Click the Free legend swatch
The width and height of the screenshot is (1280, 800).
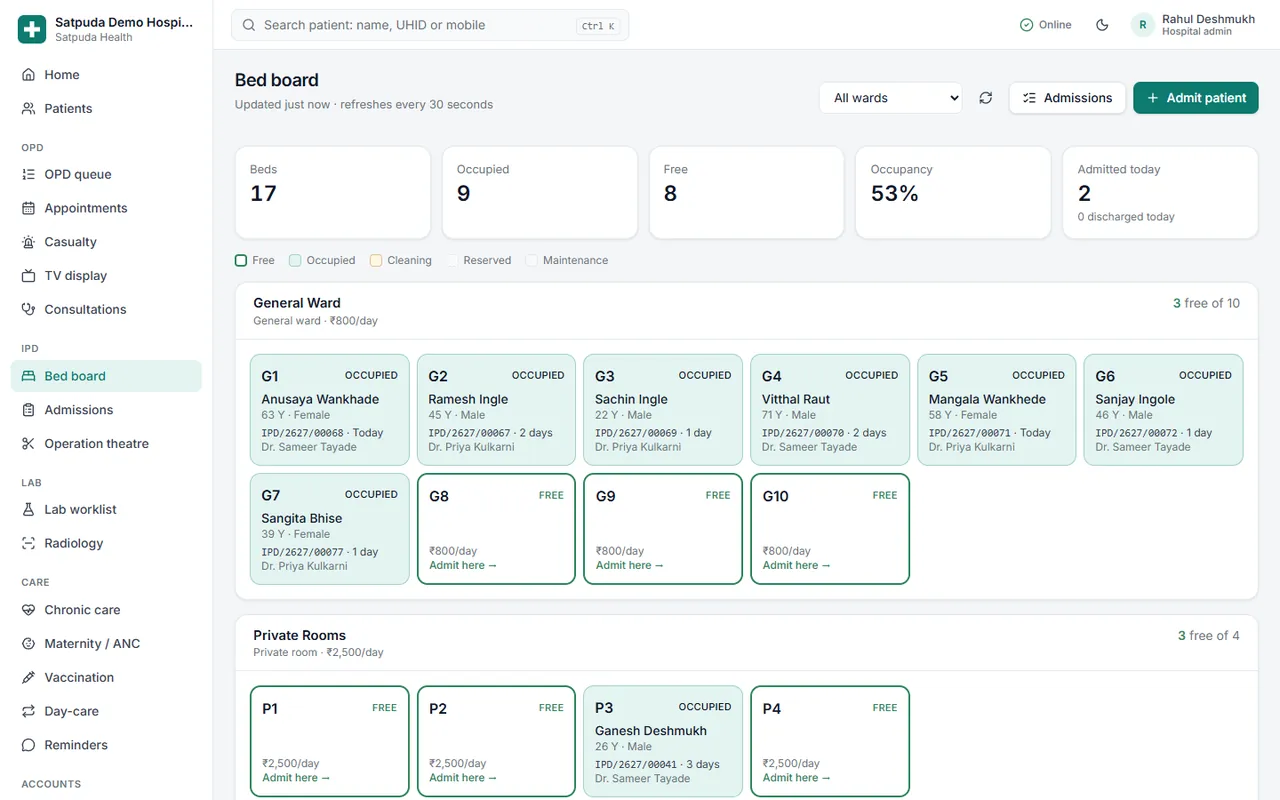[x=241, y=261]
